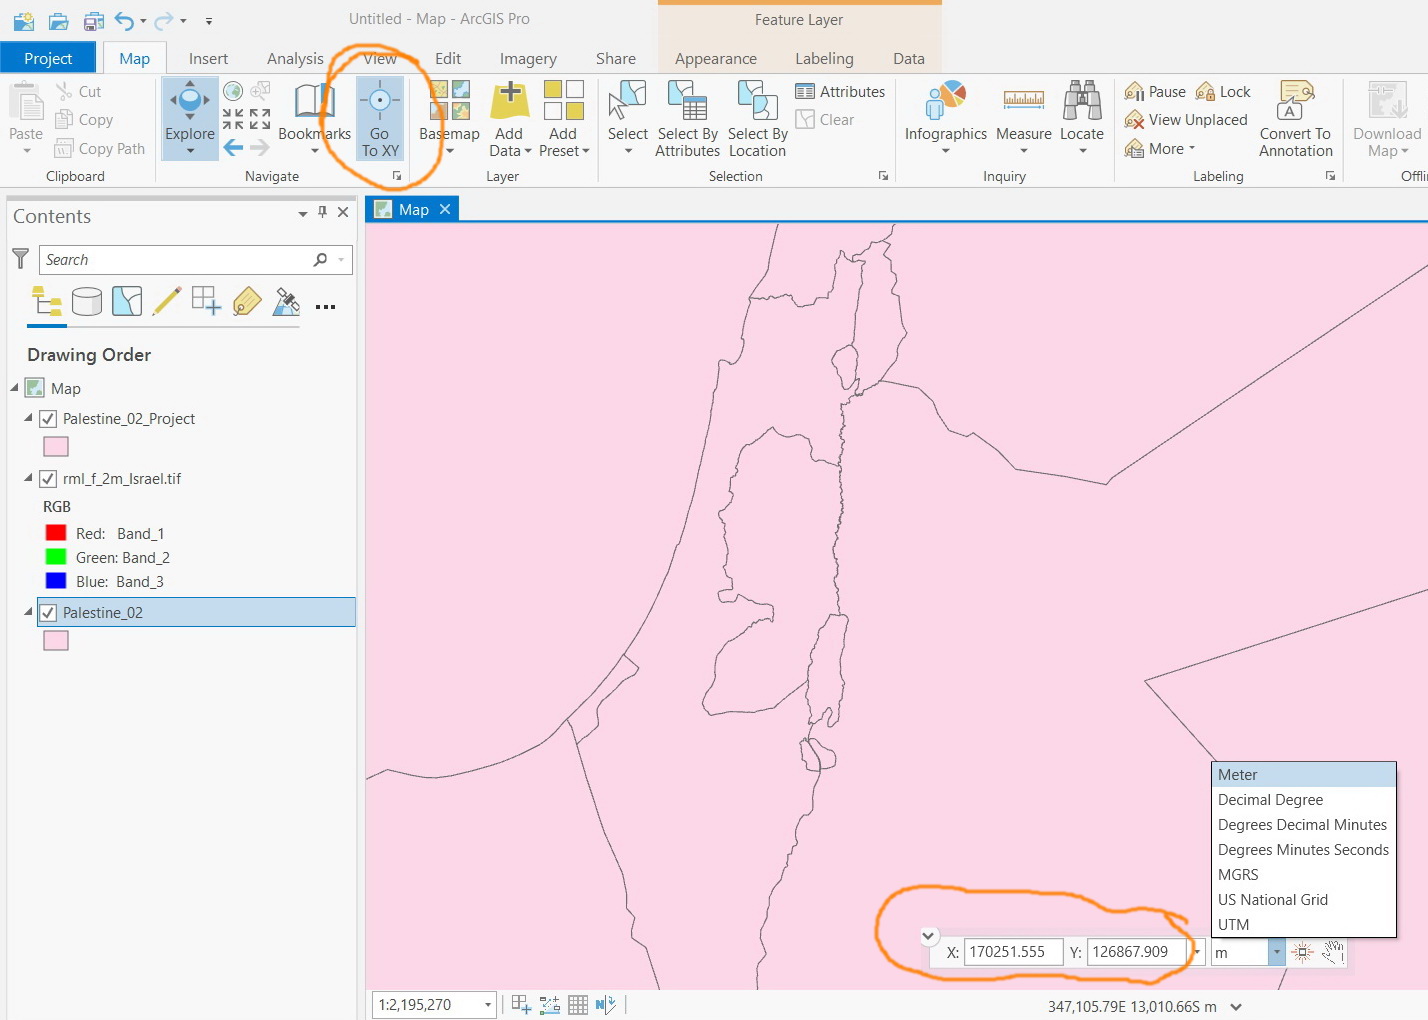Viewport: 1428px width, 1020px height.
Task: Switch to the Analysis ribbon tab
Action: pos(295,58)
